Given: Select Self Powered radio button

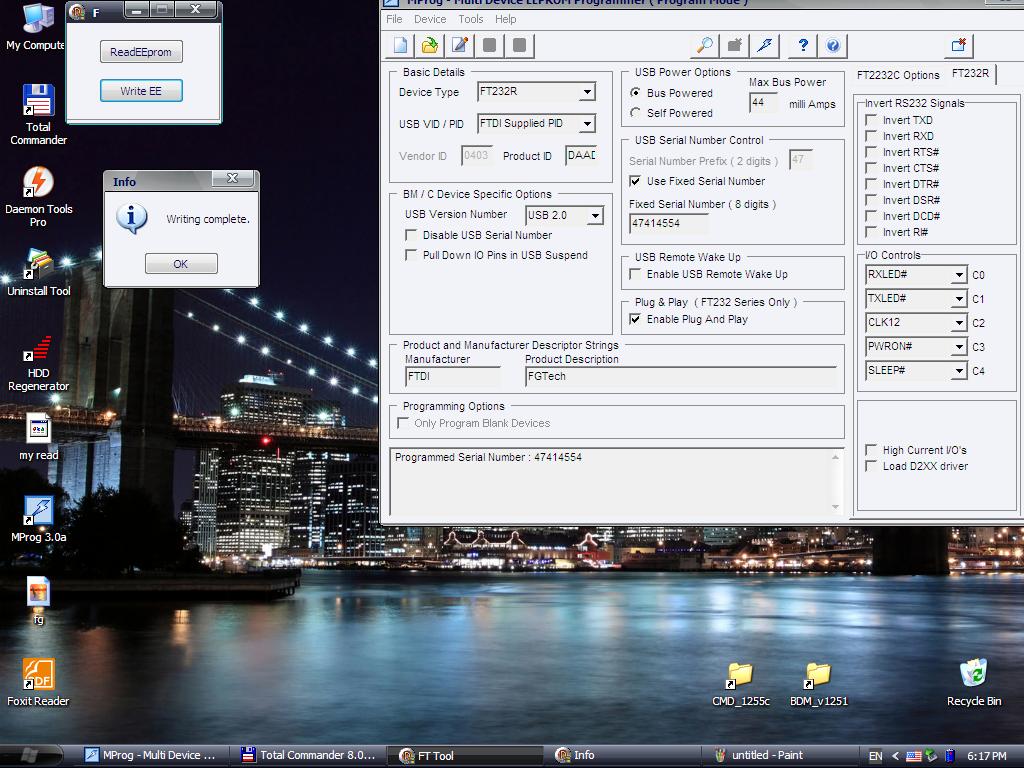Looking at the screenshot, I should click(x=636, y=113).
